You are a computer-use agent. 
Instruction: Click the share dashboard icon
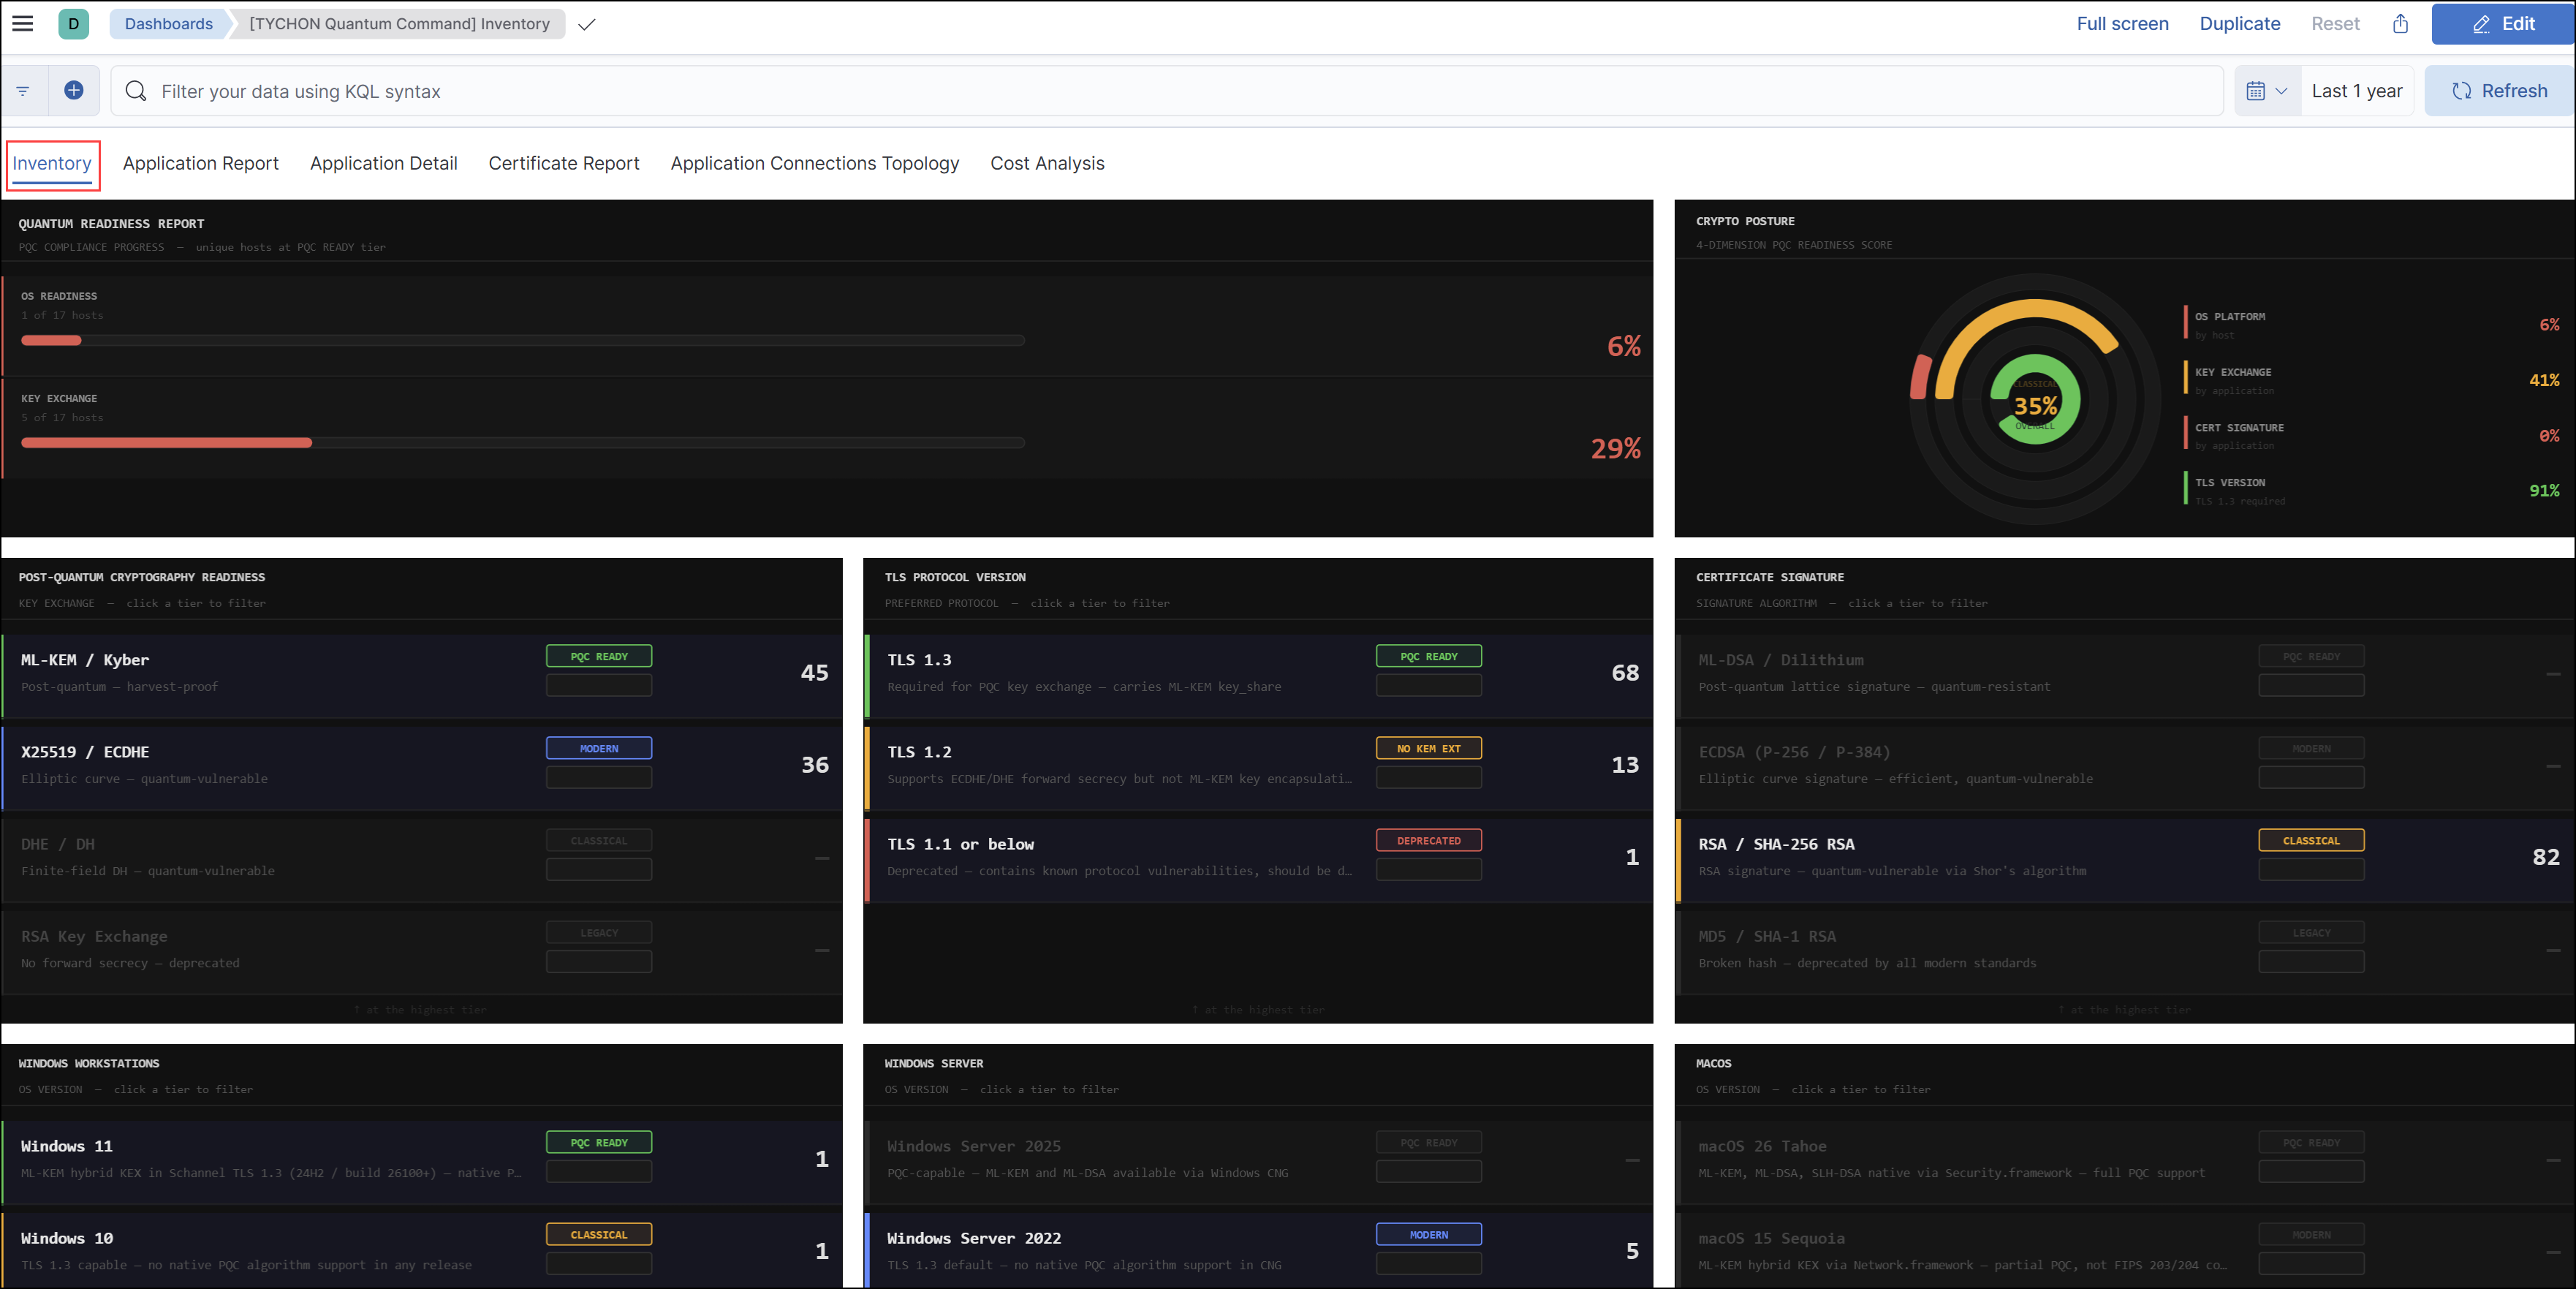point(2400,23)
